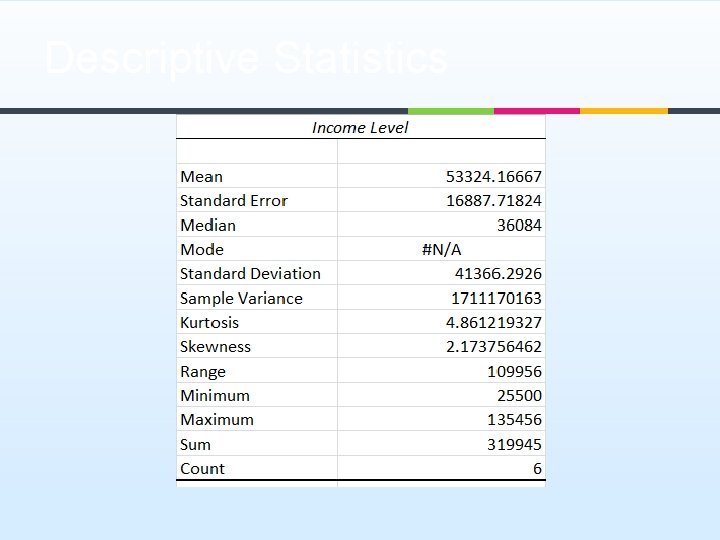720x540 pixels.
Task: Click the Standard Error label cell
Action: tap(234, 201)
